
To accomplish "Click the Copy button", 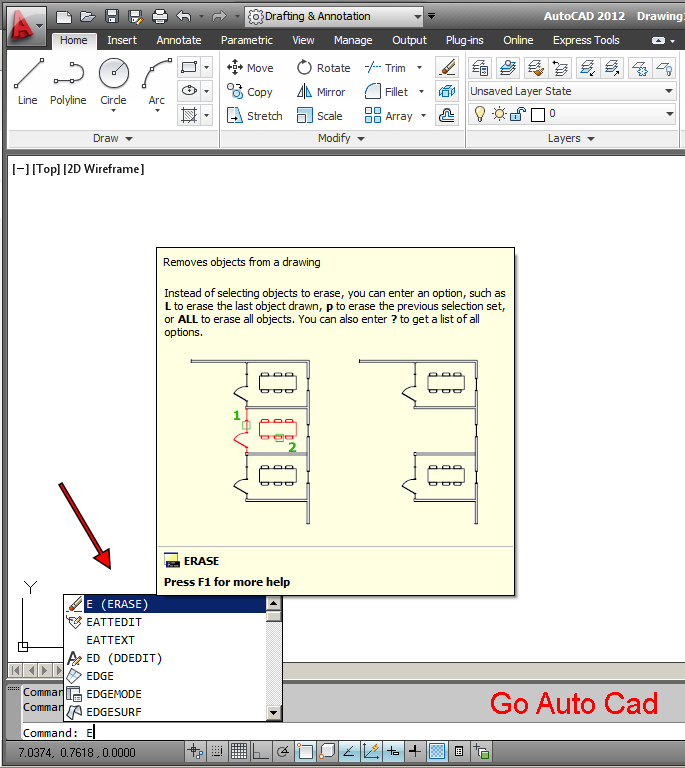I will point(250,92).
